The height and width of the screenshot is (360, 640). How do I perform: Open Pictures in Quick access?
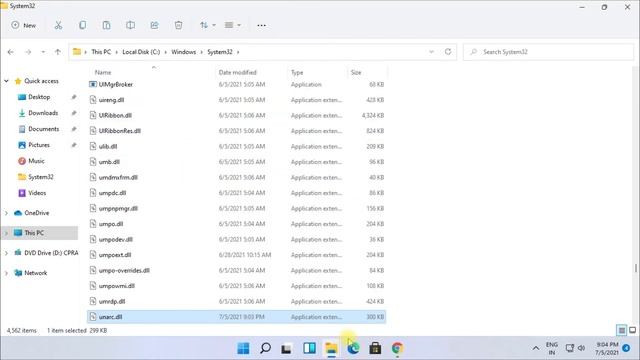click(x=39, y=145)
